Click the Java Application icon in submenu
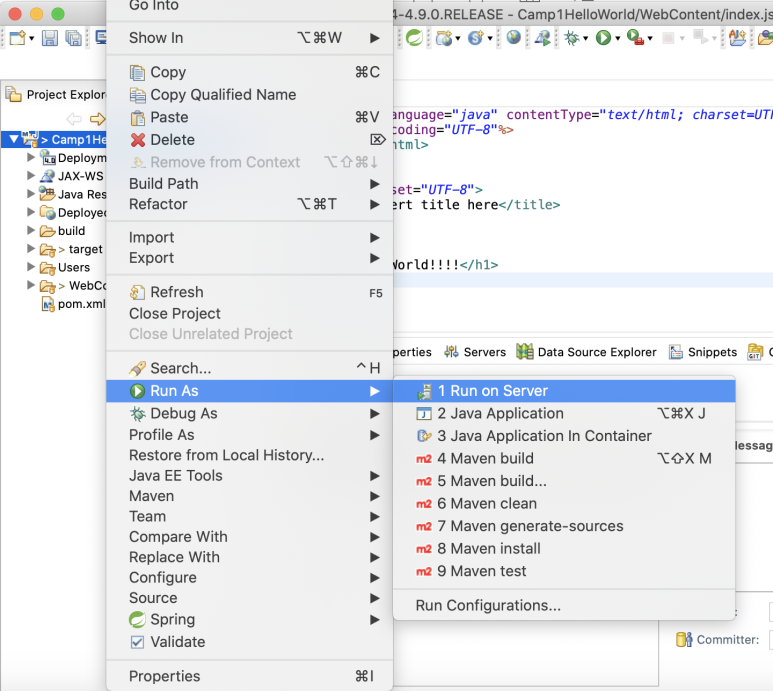773x691 pixels. pos(424,414)
